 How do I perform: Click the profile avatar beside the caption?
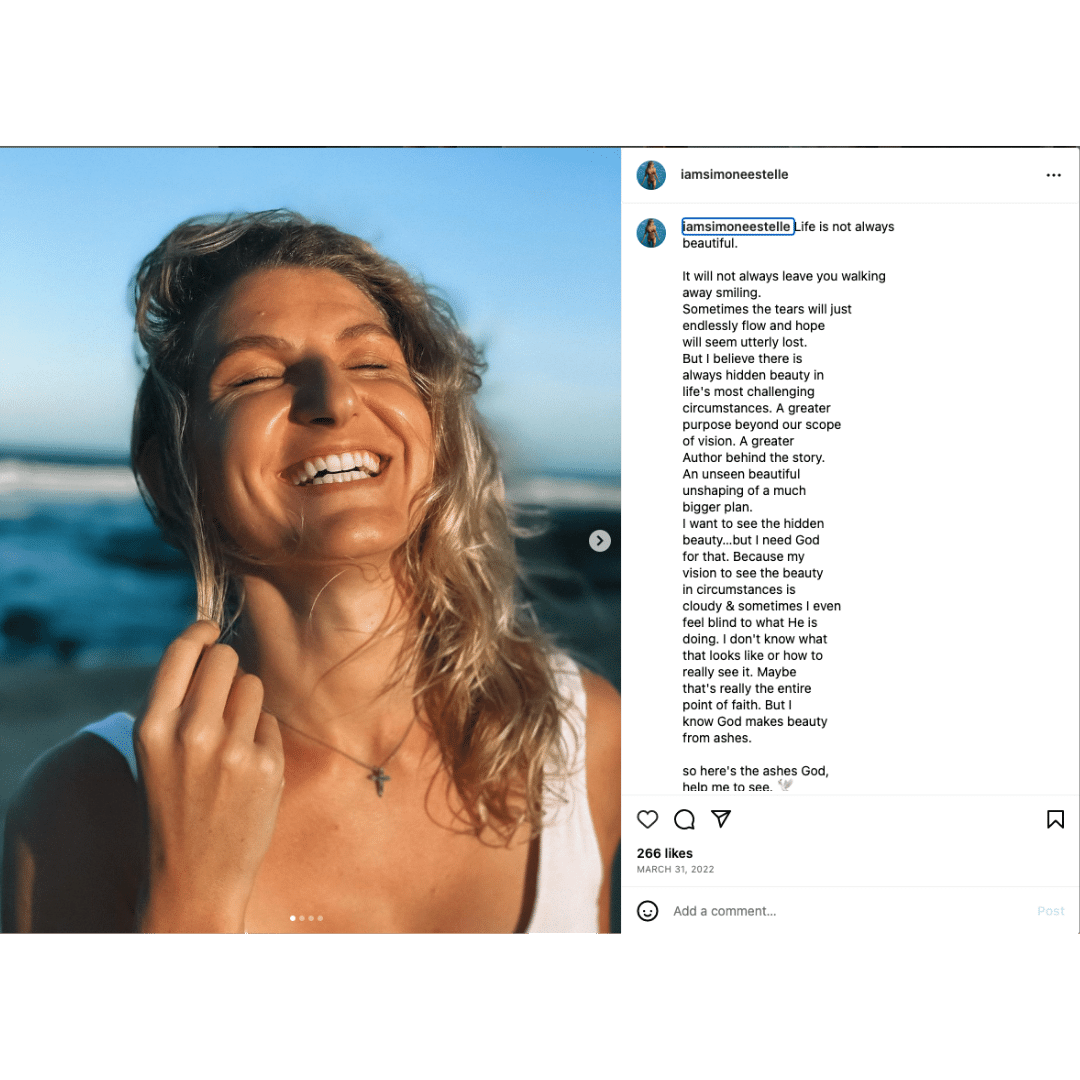tap(651, 233)
